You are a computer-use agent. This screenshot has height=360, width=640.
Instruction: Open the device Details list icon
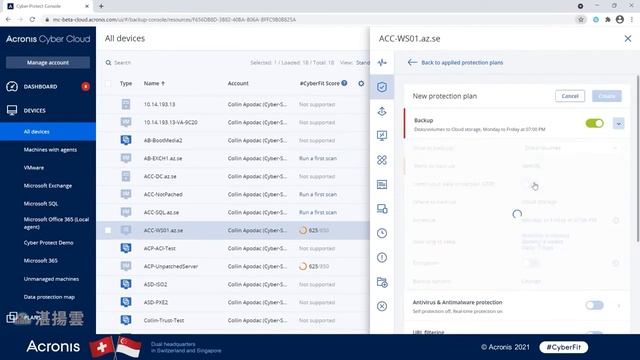tap(382, 184)
